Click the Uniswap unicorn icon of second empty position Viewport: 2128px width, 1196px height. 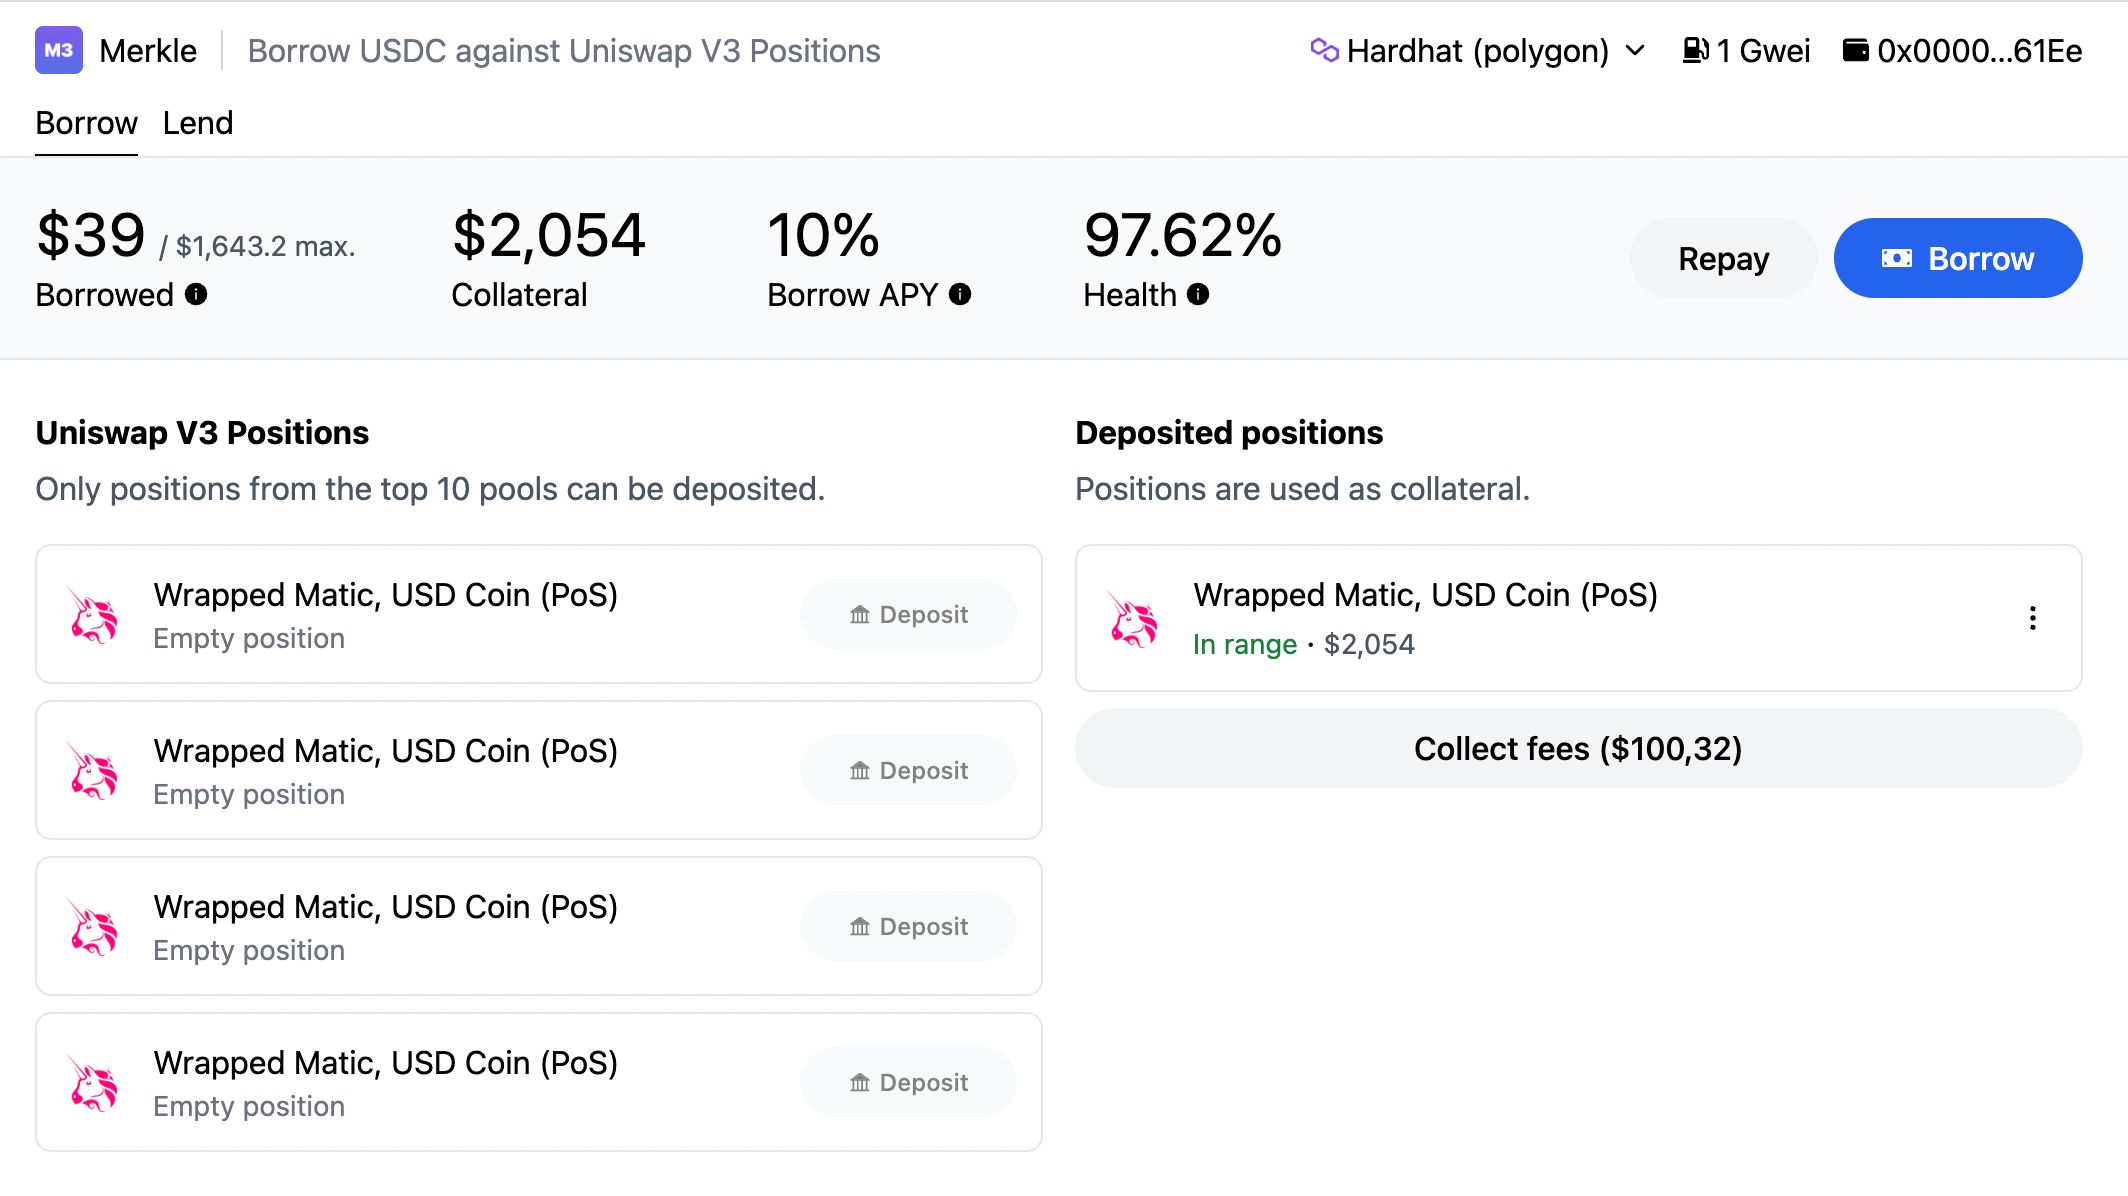(94, 770)
